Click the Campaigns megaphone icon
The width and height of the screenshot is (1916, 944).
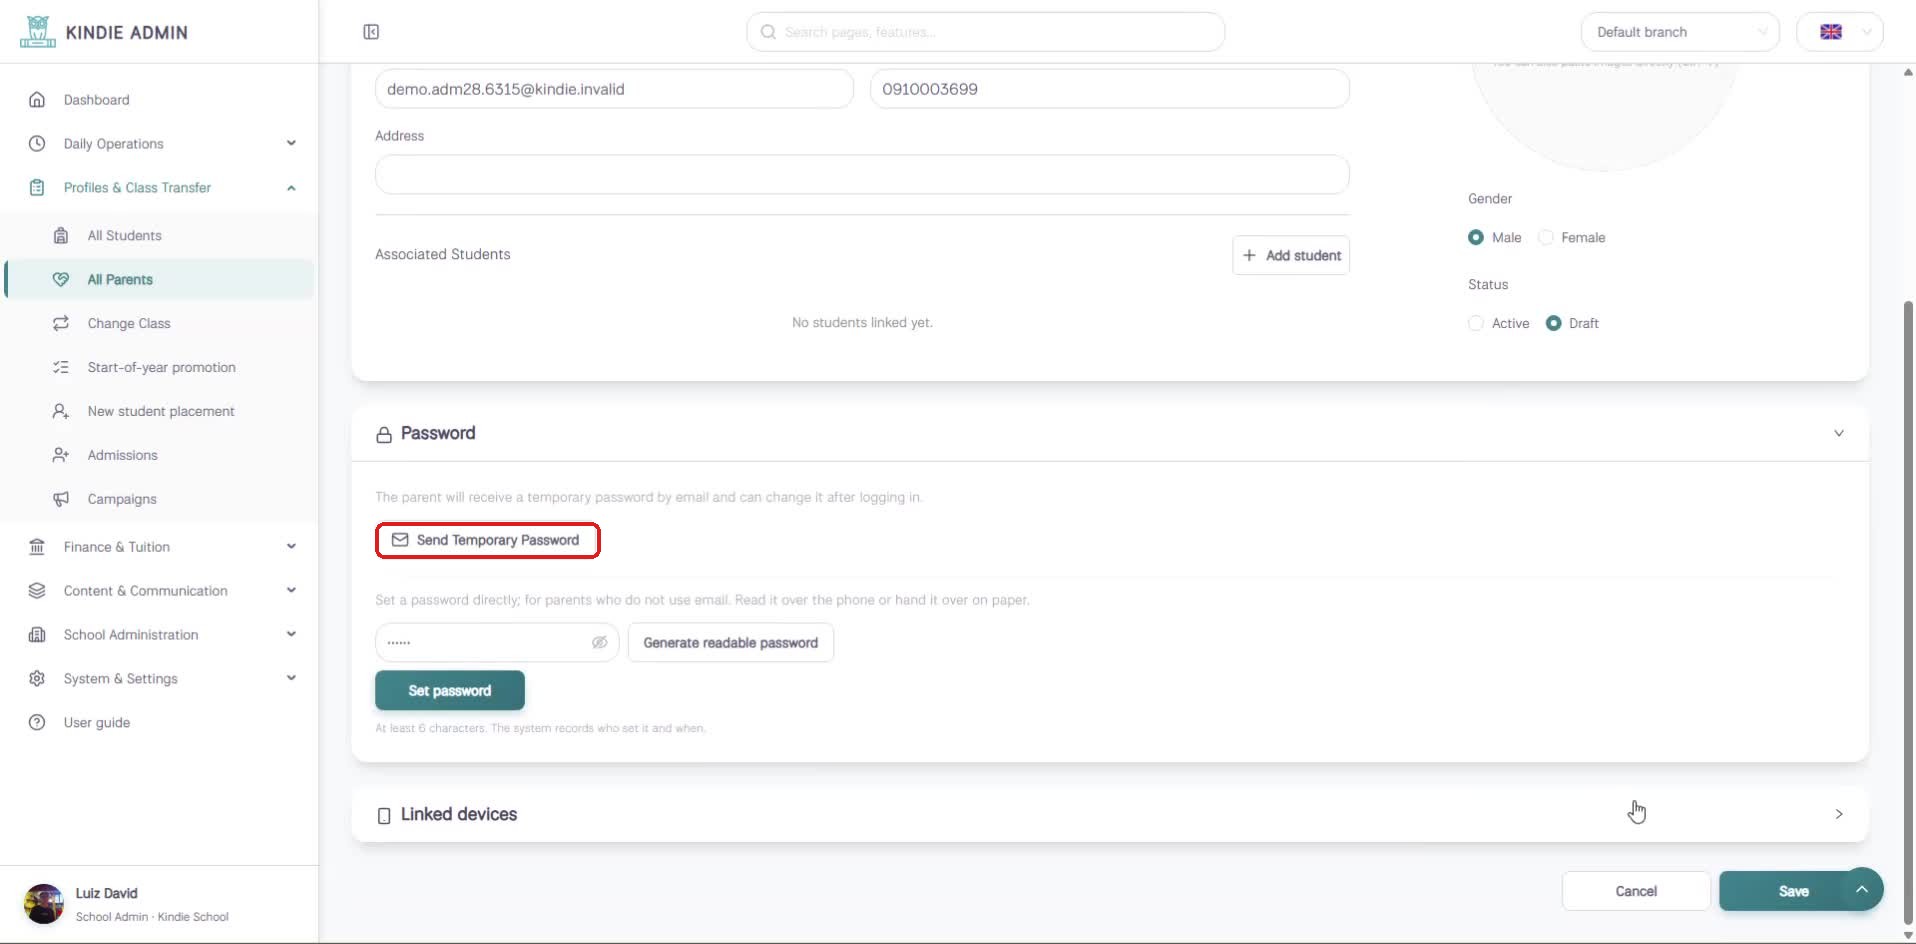[x=61, y=499]
